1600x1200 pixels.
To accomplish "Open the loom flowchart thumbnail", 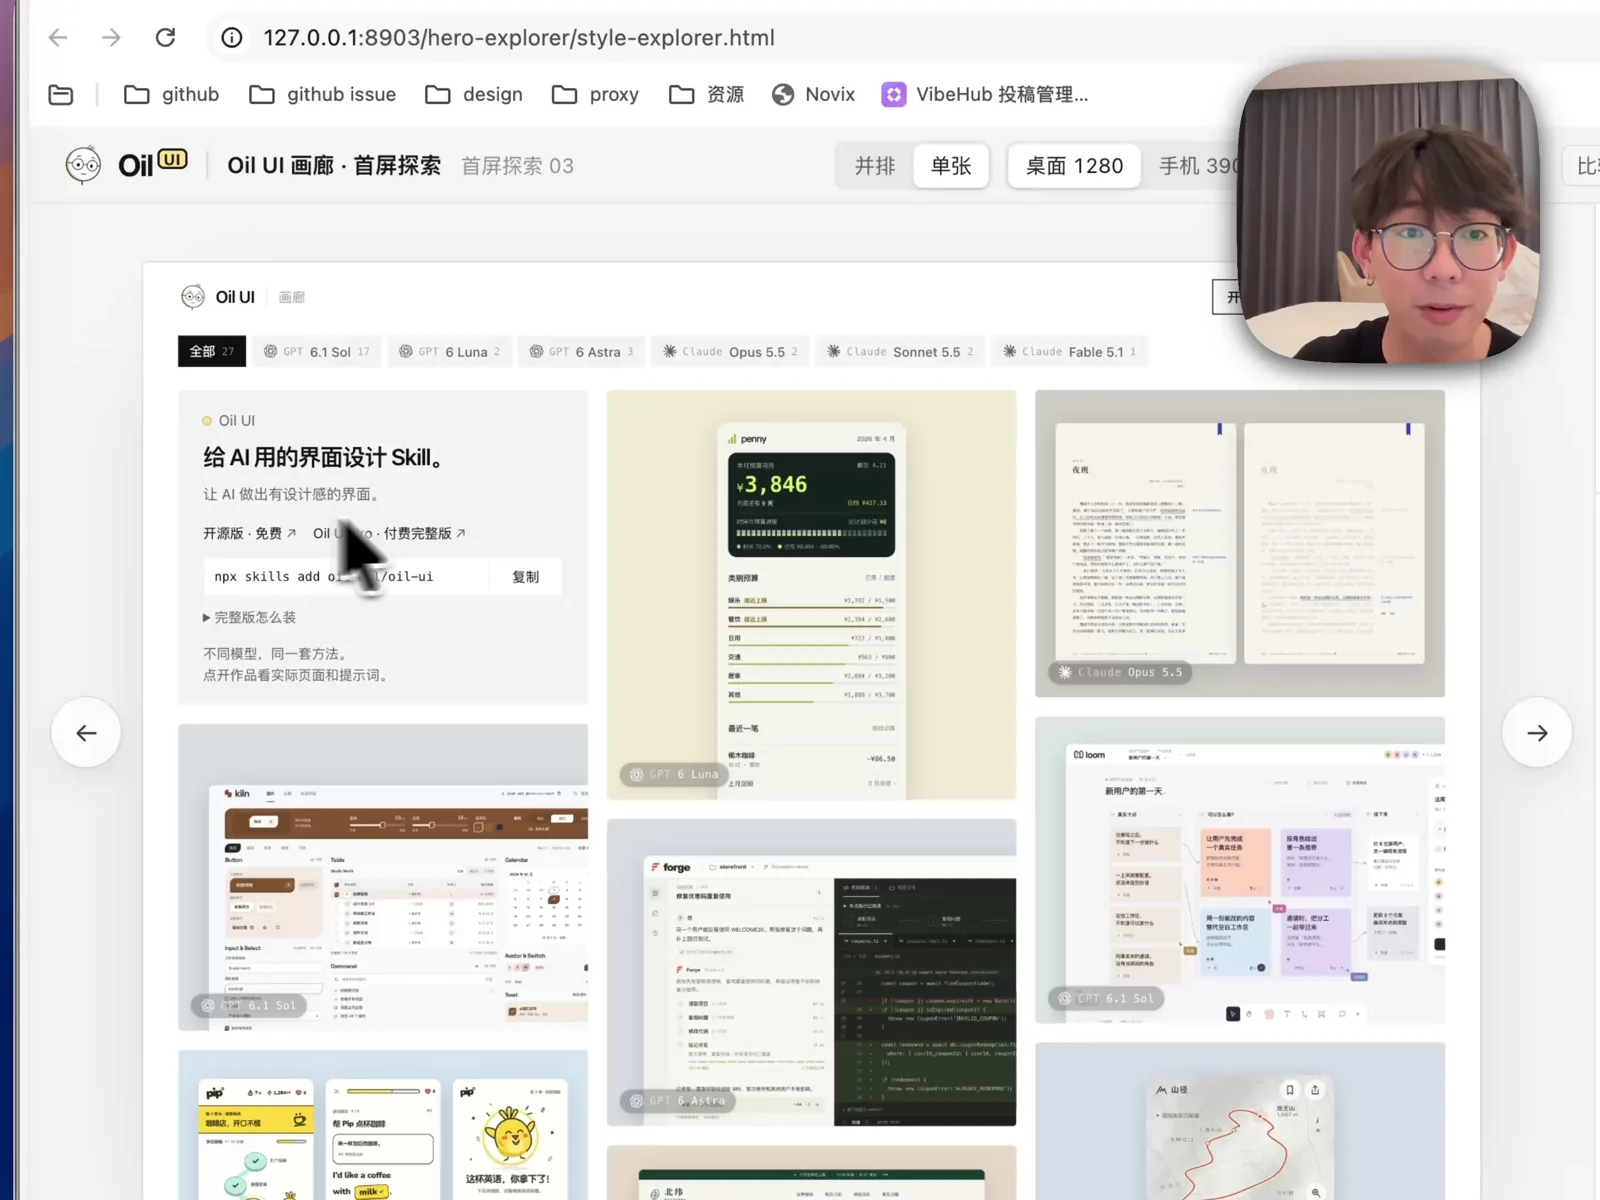I will 1240,870.
